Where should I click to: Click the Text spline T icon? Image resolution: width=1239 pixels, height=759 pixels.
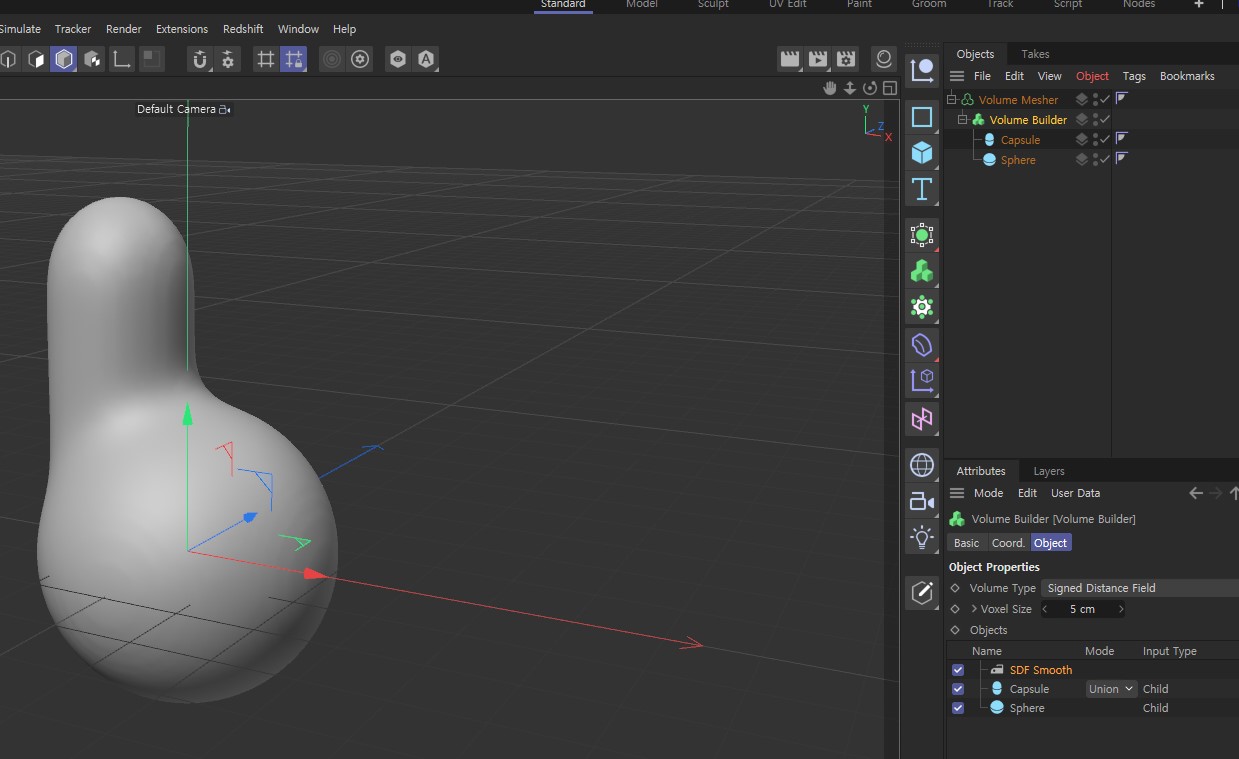(922, 188)
